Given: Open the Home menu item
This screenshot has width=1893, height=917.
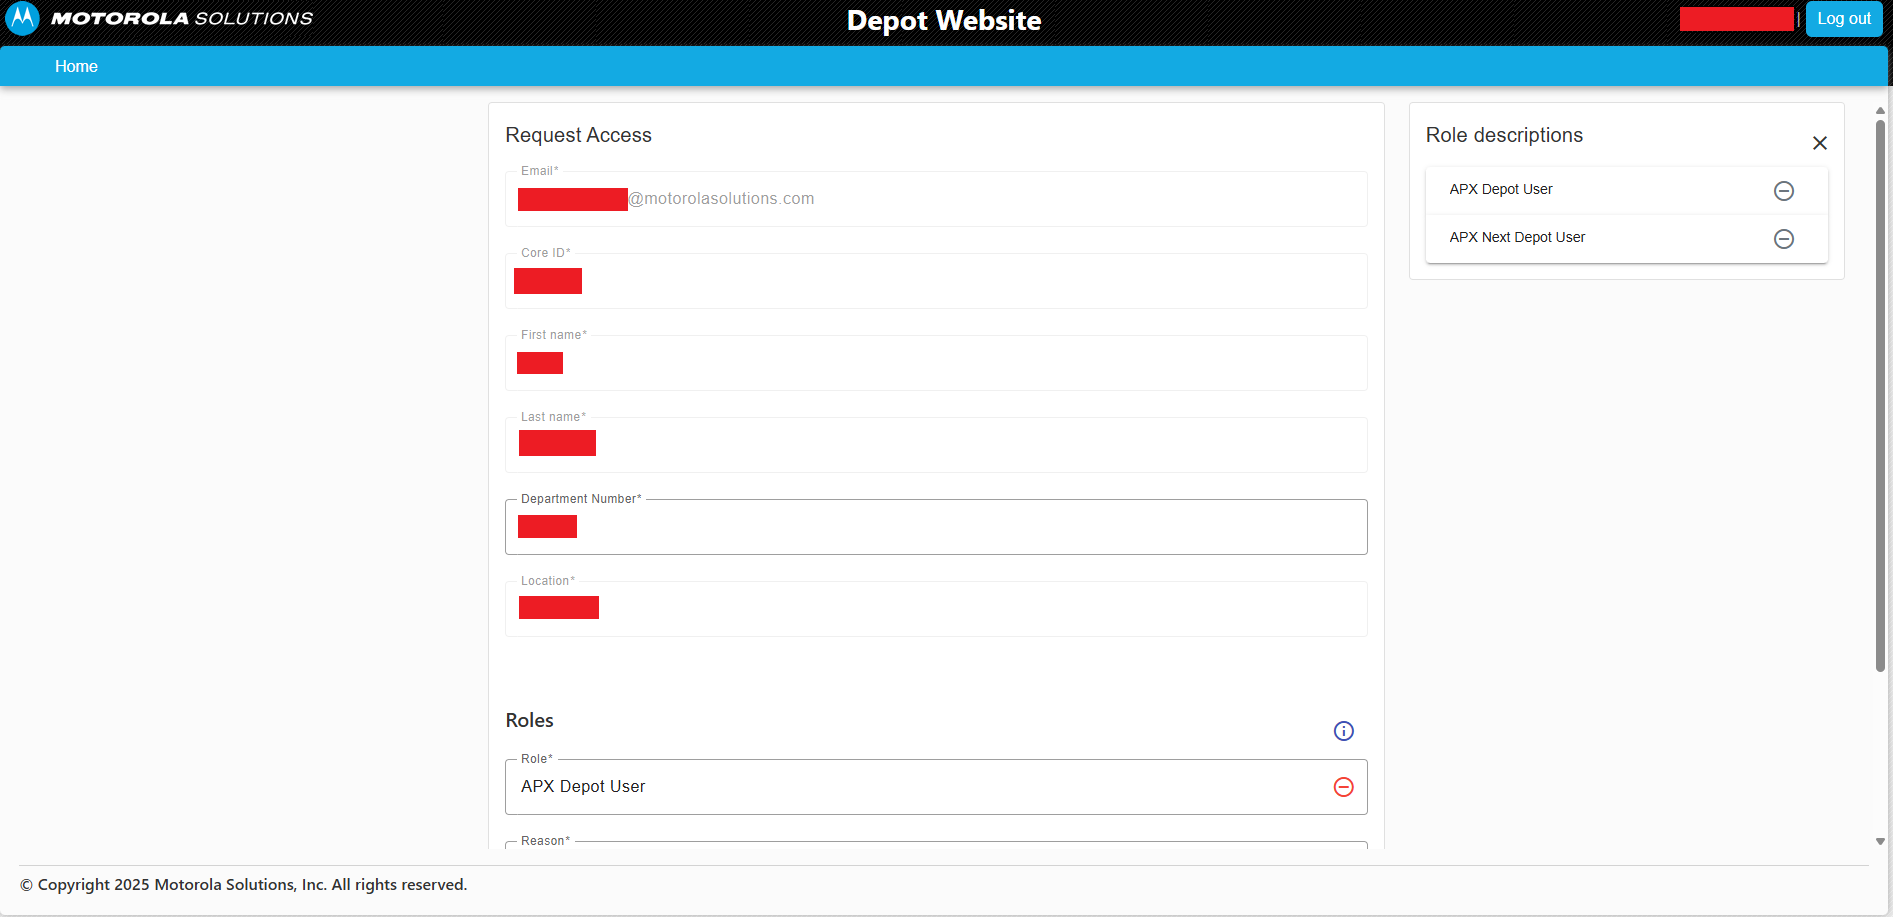Looking at the screenshot, I should pyautogui.click(x=76, y=66).
